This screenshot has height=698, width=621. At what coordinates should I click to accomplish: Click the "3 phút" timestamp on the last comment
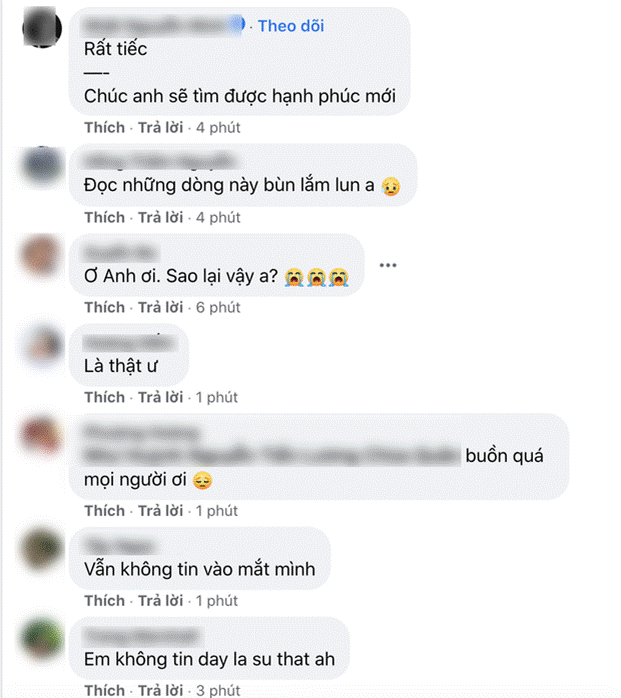point(218,690)
